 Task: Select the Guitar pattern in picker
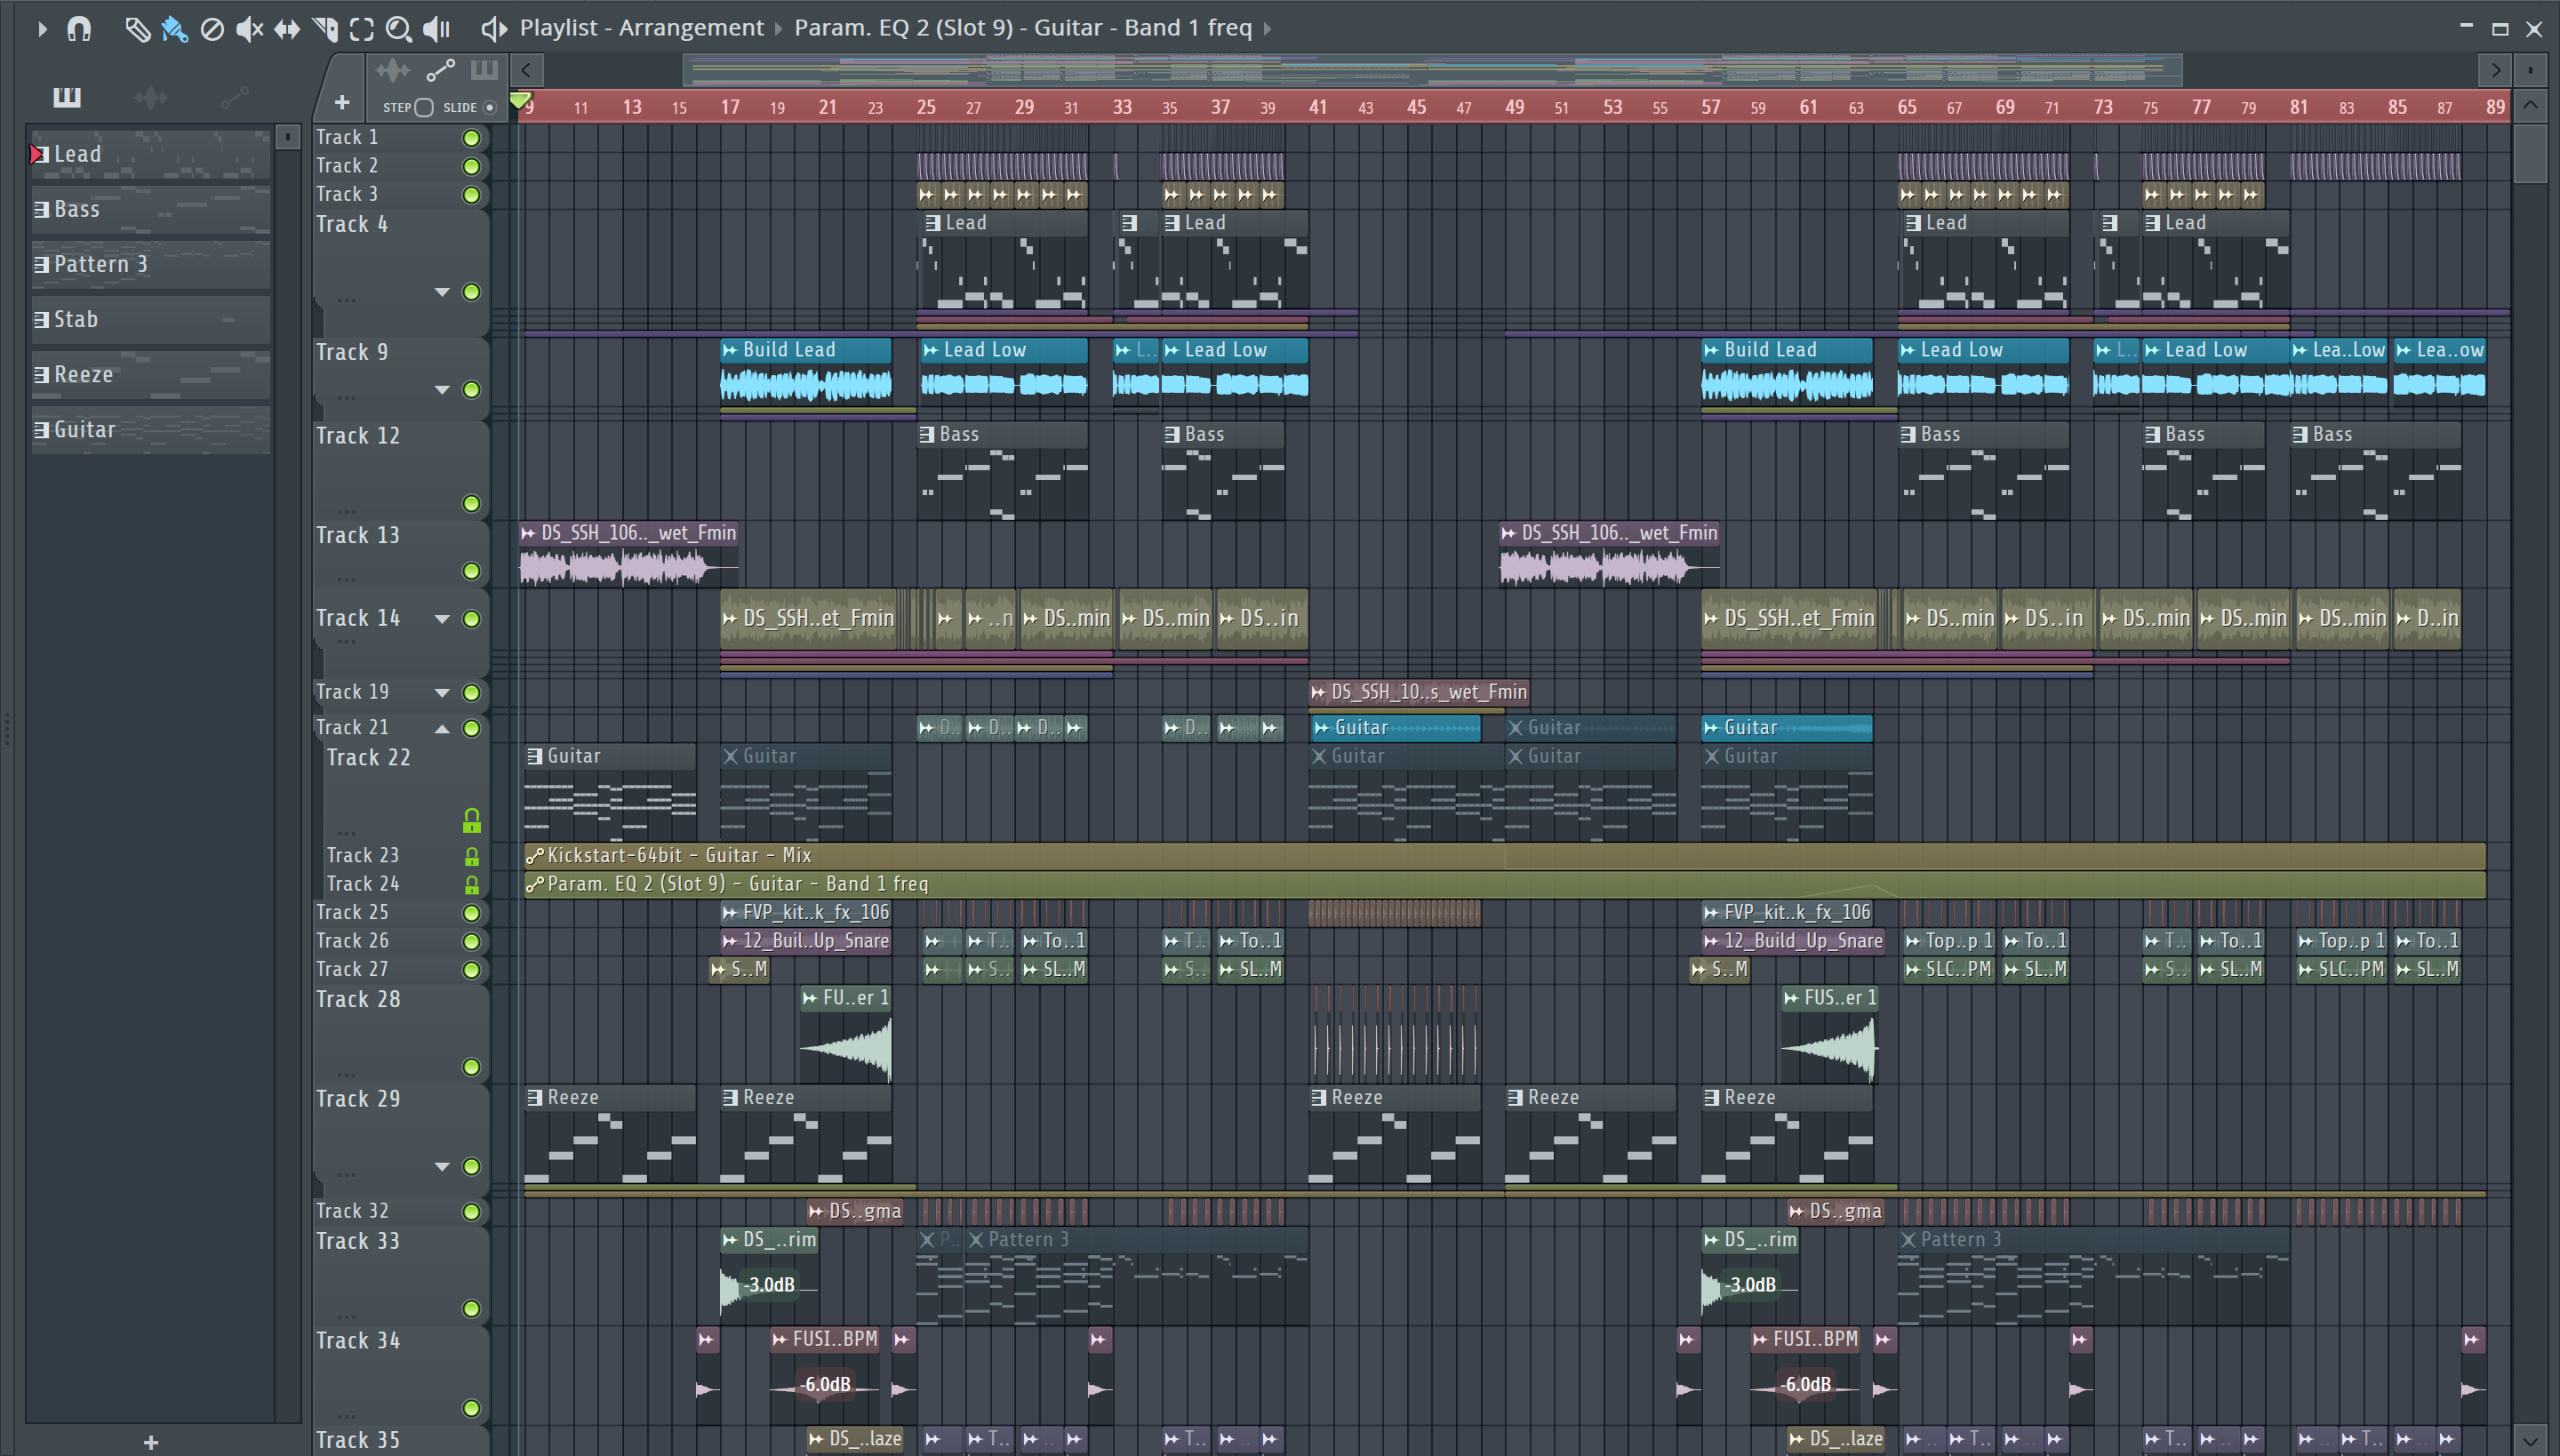point(151,429)
